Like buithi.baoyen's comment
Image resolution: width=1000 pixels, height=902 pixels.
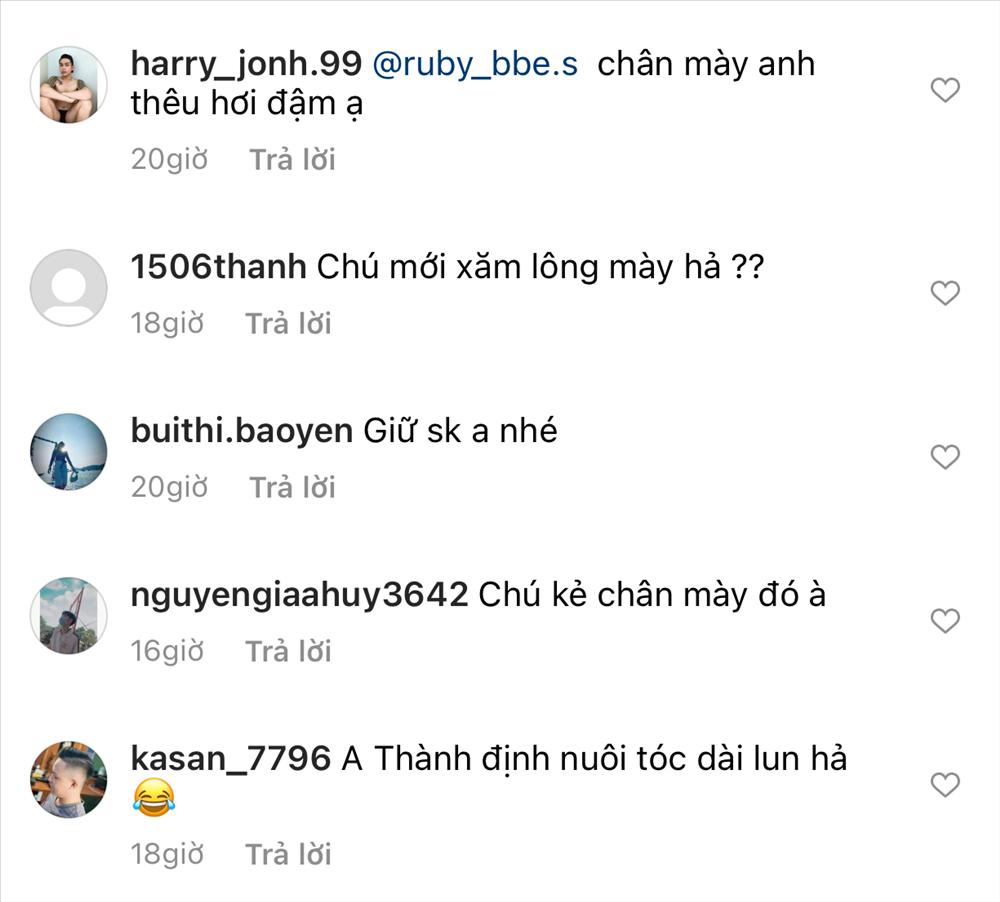(x=945, y=457)
